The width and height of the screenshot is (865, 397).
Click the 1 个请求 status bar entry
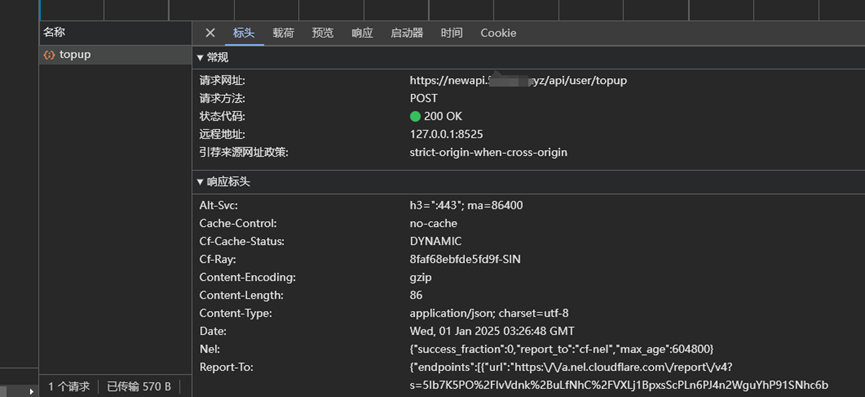[x=69, y=387]
